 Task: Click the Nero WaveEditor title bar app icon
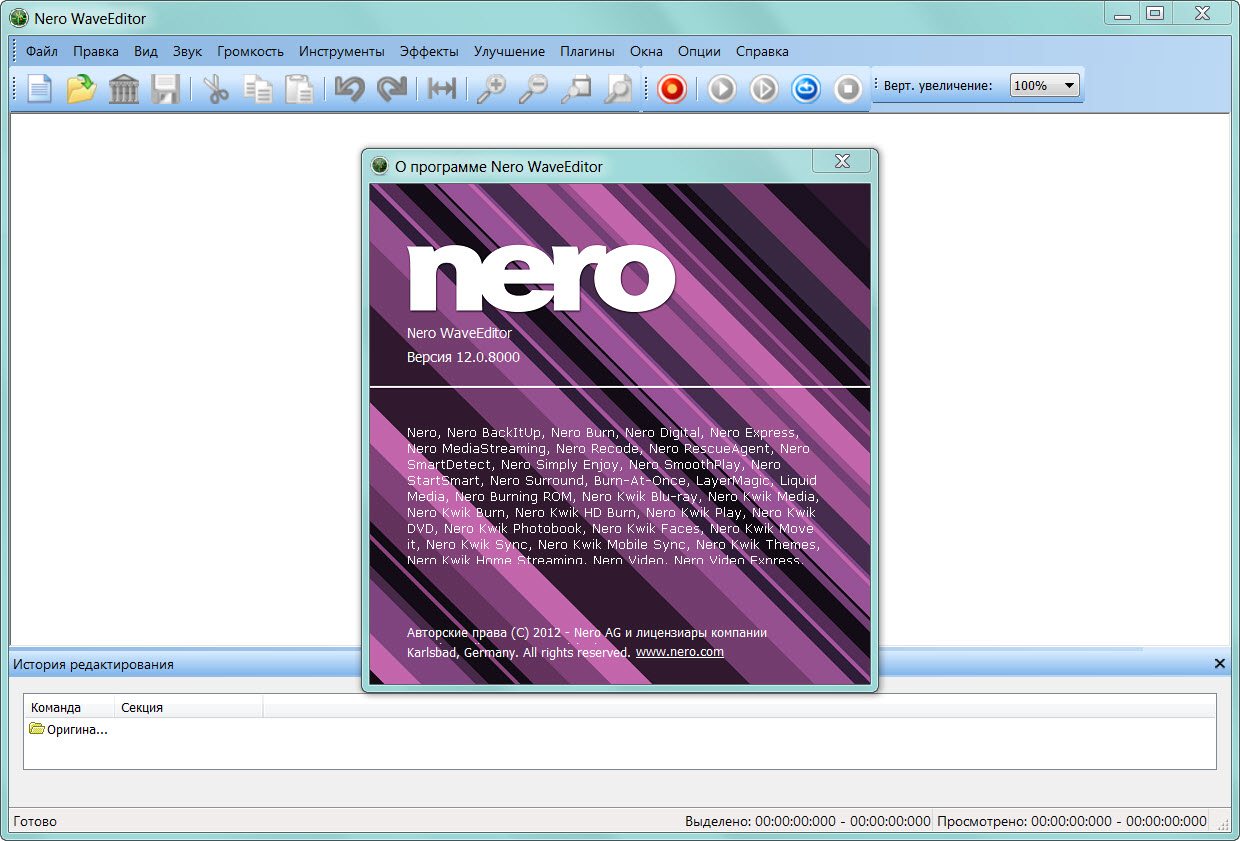(18, 18)
